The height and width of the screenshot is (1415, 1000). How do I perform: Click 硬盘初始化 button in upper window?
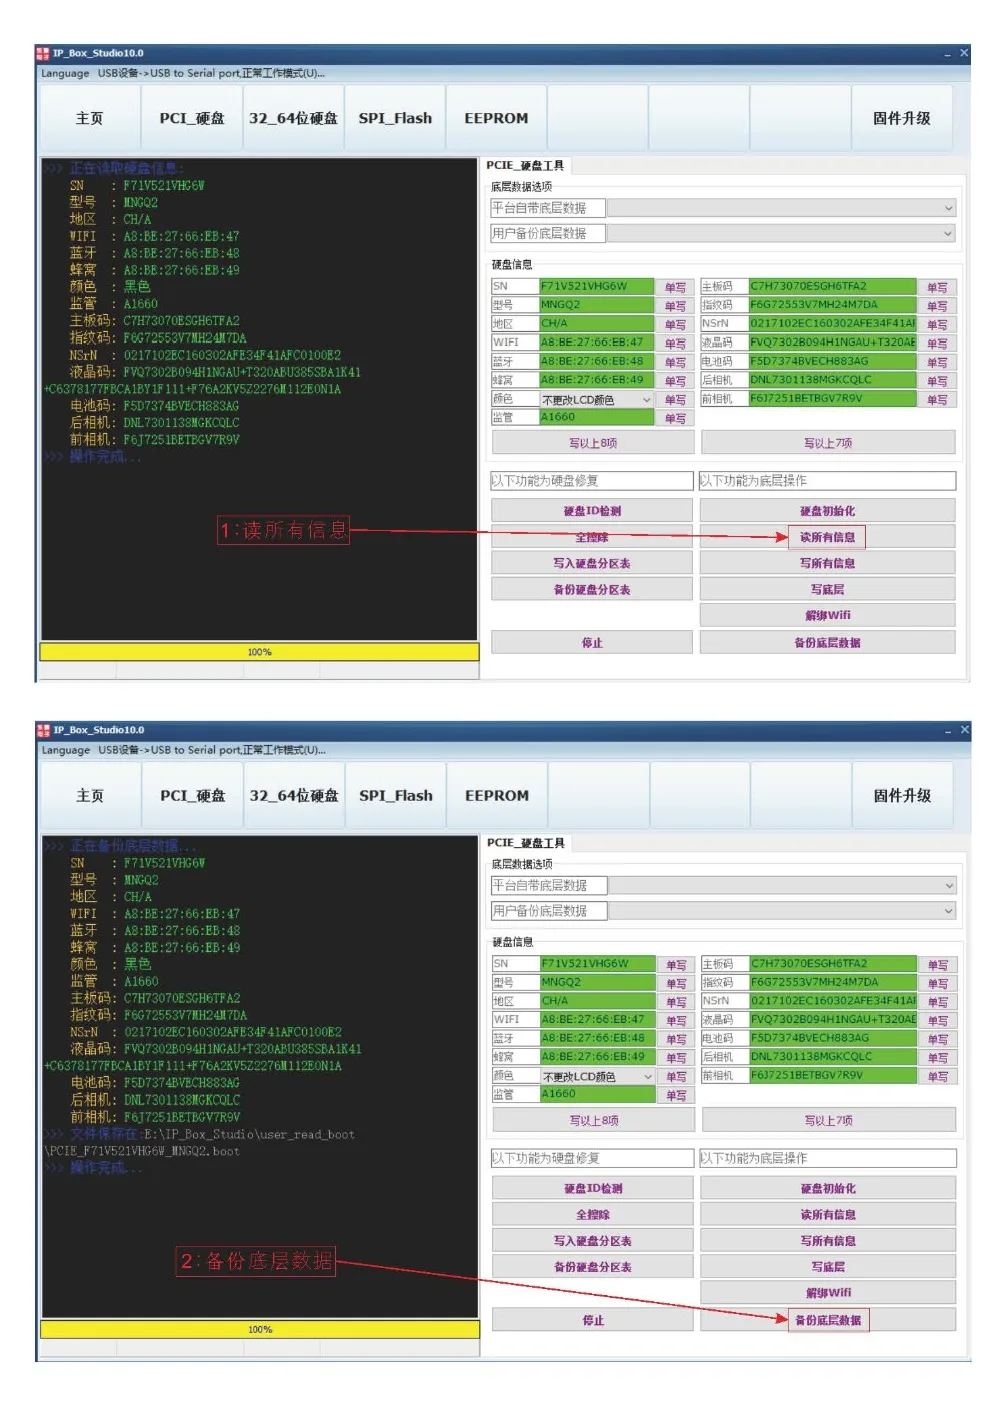click(827, 511)
